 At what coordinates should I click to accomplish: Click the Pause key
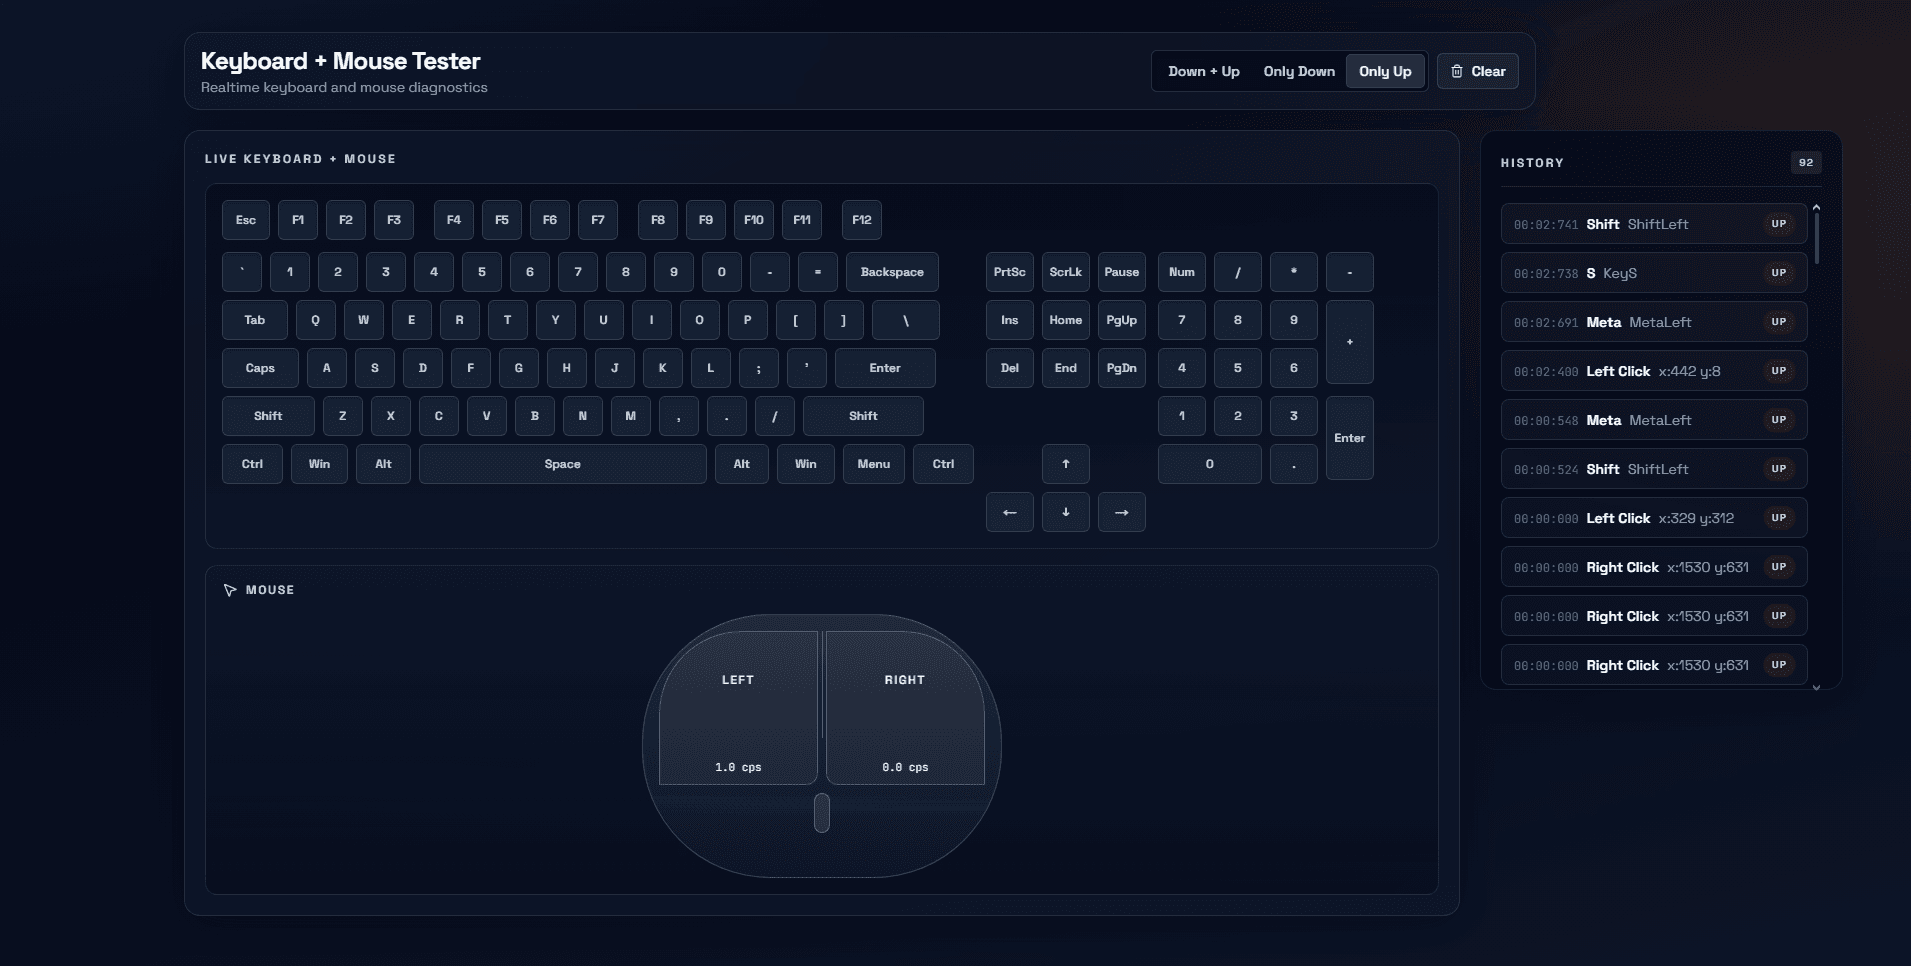pyautogui.click(x=1122, y=272)
